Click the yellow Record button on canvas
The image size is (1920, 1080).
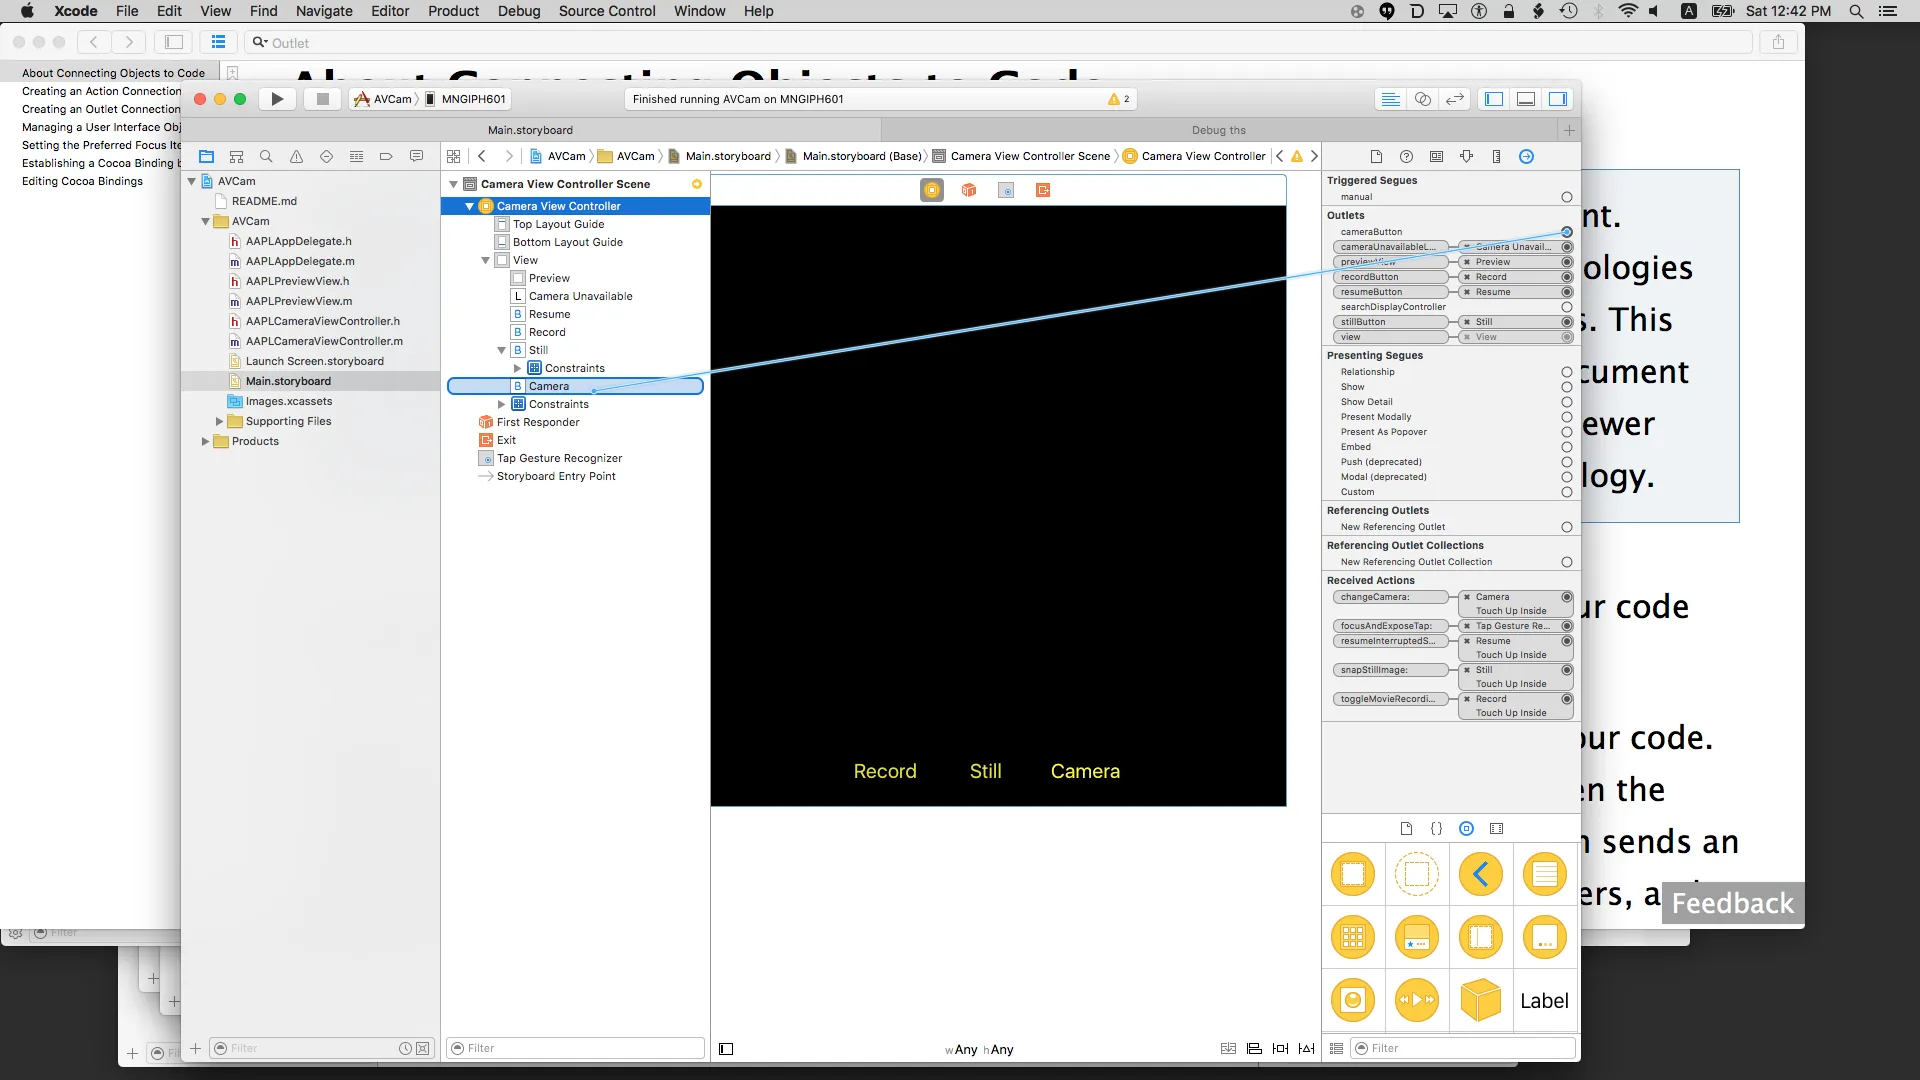pos(884,771)
